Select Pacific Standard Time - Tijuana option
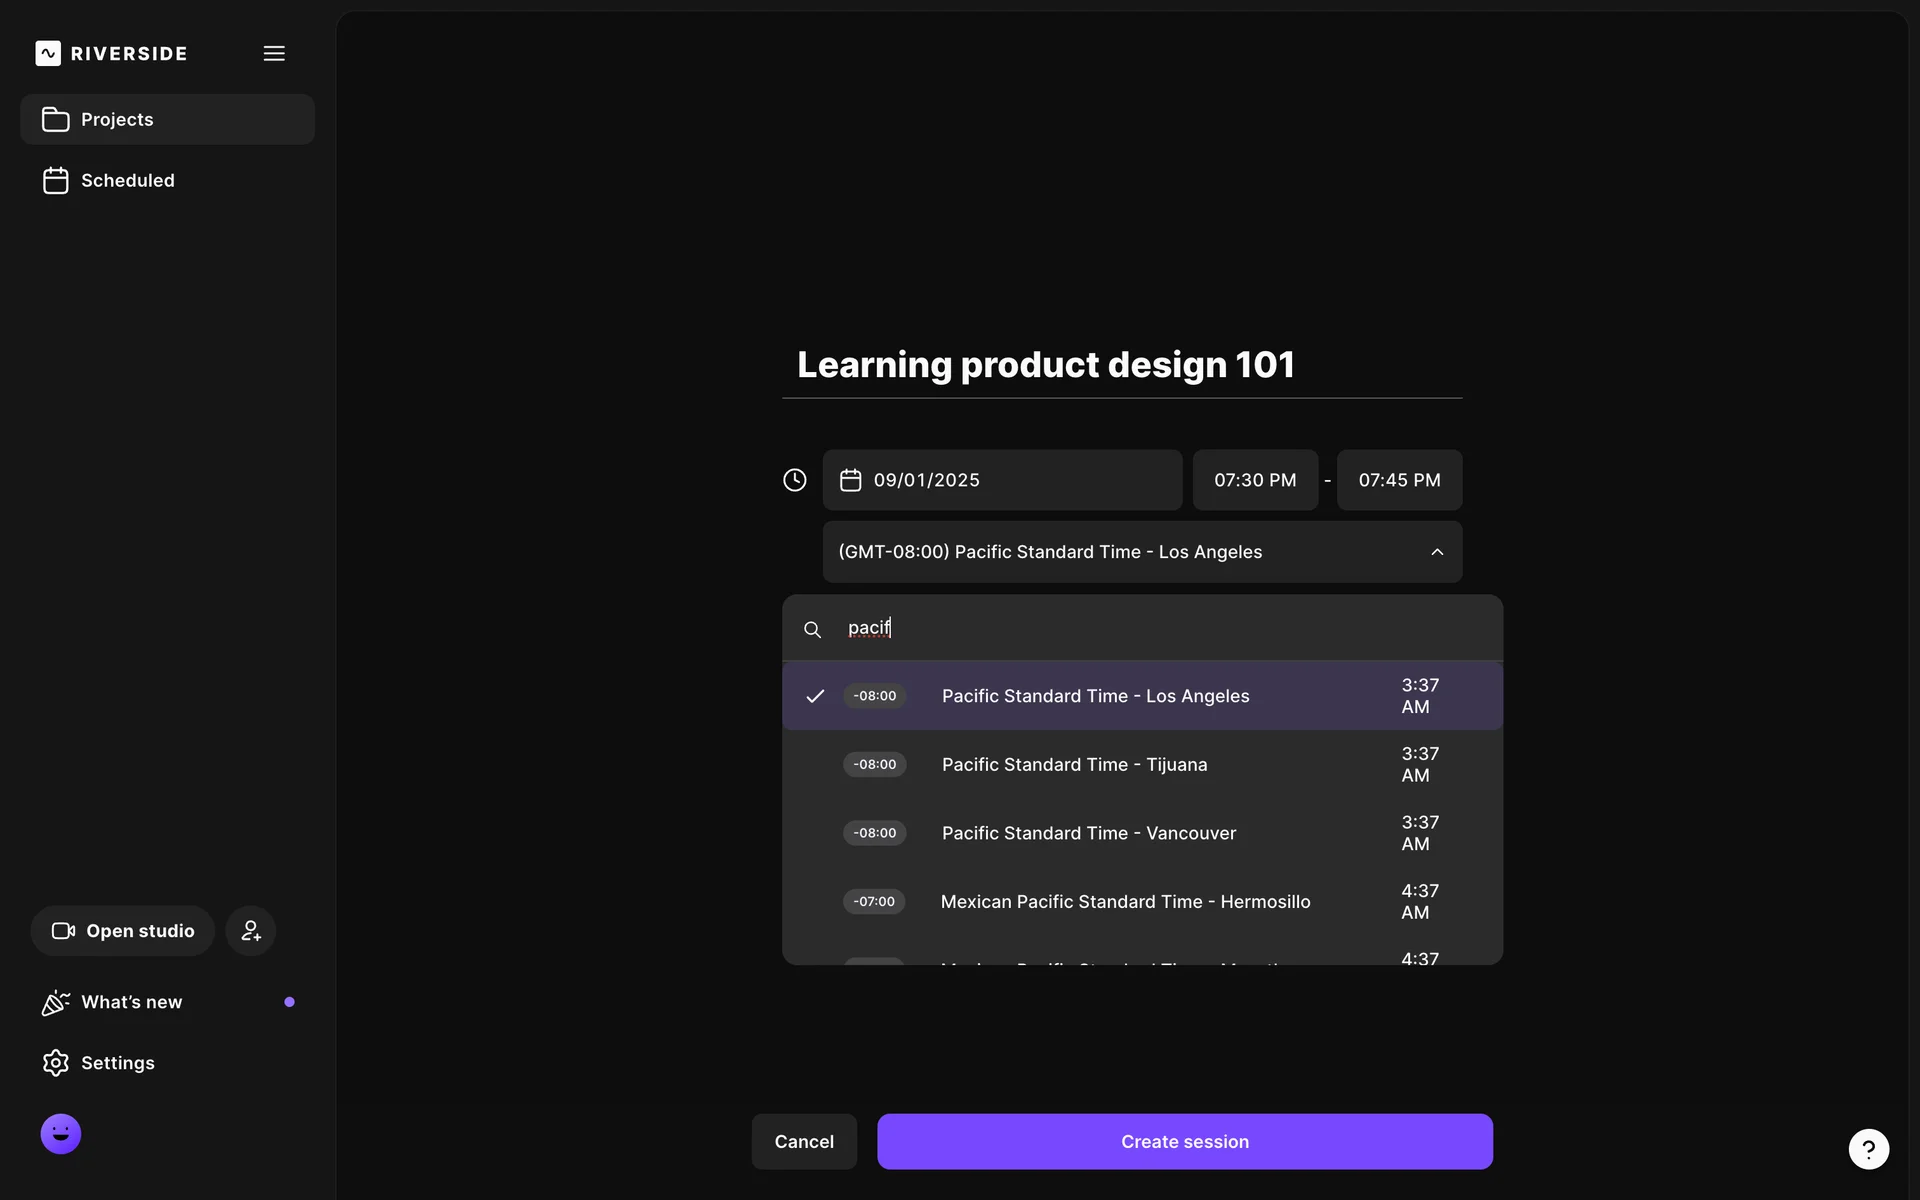This screenshot has width=1920, height=1200. pyautogui.click(x=1074, y=765)
